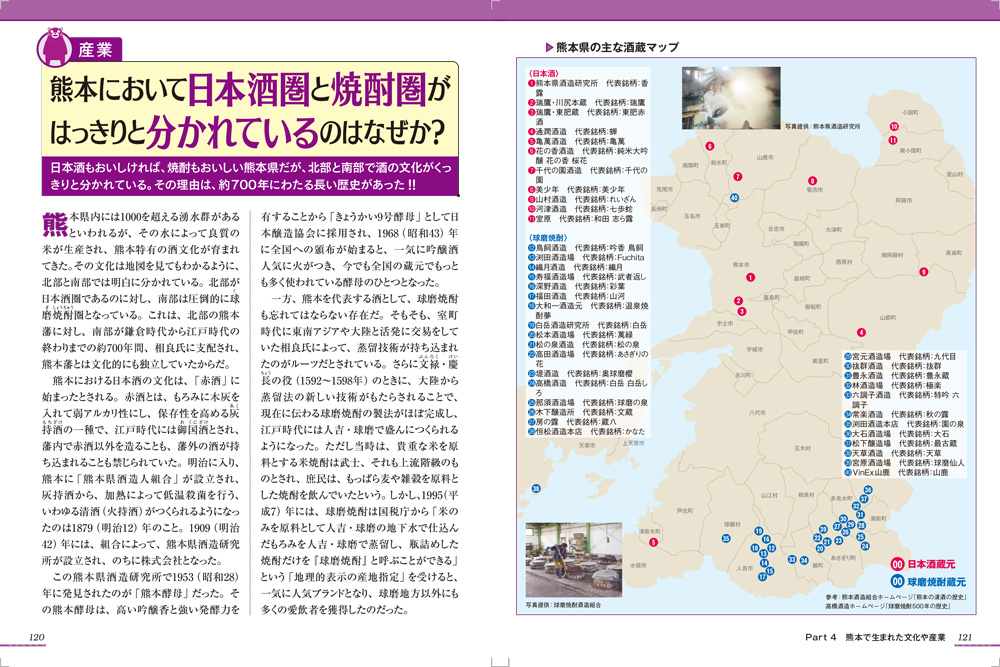The width and height of the screenshot is (1000, 667).
Task: Click blue map marker 40 near 玉東町
Action: click(x=735, y=198)
